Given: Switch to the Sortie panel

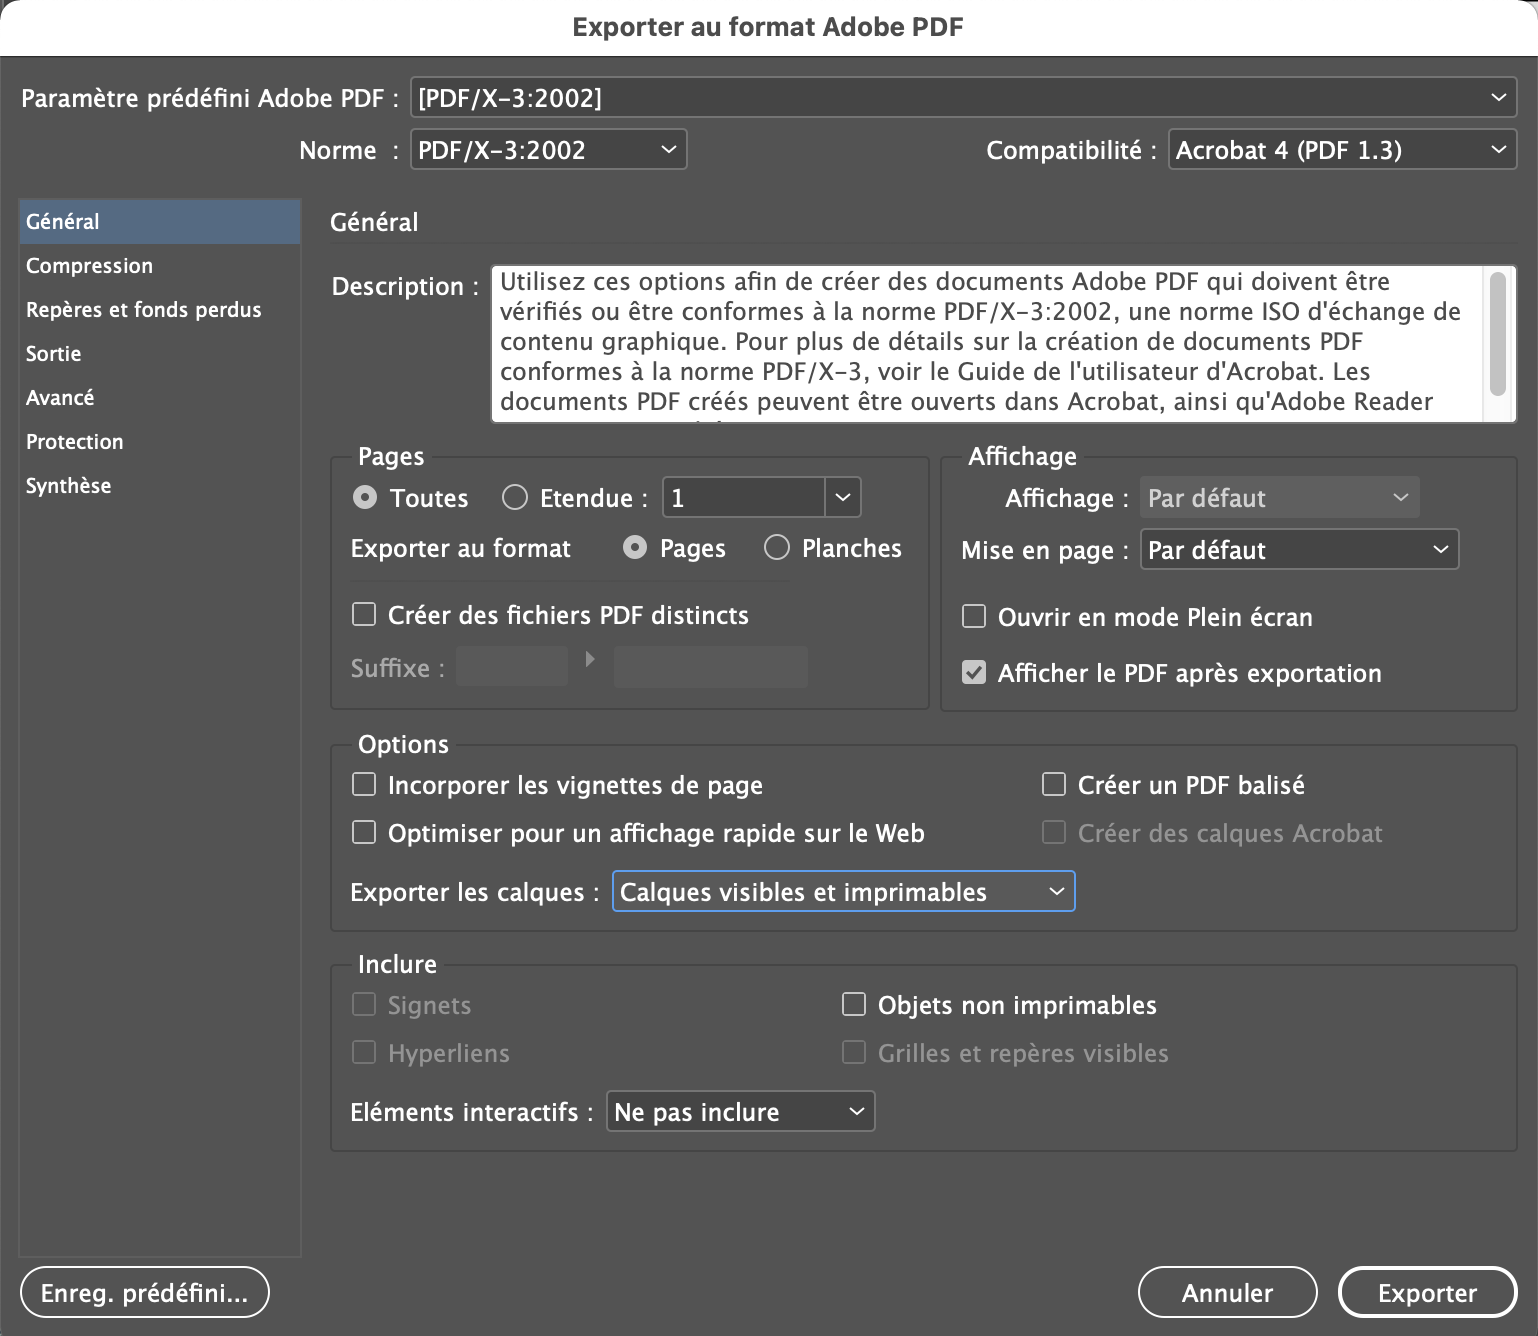Looking at the screenshot, I should (54, 354).
